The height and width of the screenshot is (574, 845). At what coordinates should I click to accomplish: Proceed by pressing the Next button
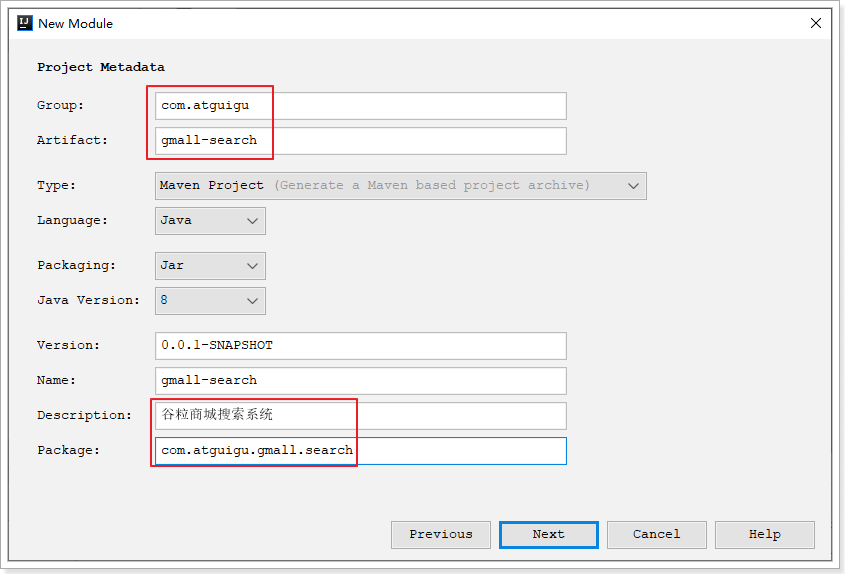pyautogui.click(x=548, y=535)
